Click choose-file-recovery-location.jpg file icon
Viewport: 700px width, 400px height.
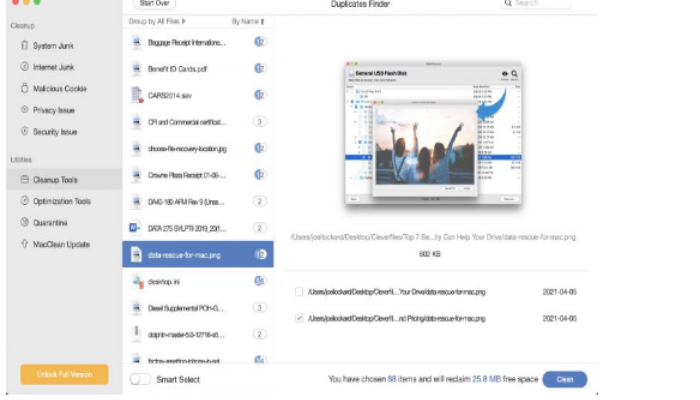tap(136, 148)
